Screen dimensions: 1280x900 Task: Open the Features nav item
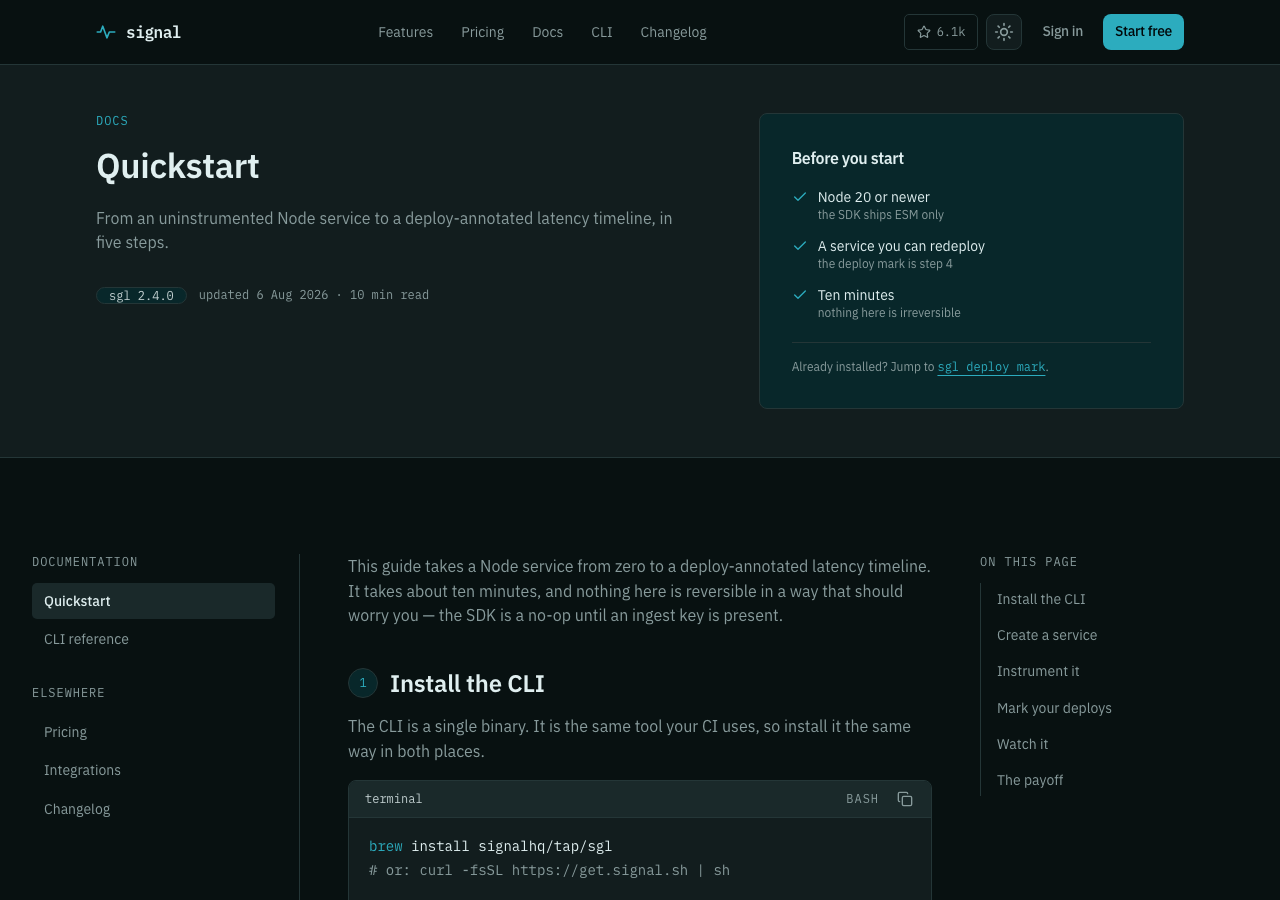click(x=405, y=32)
